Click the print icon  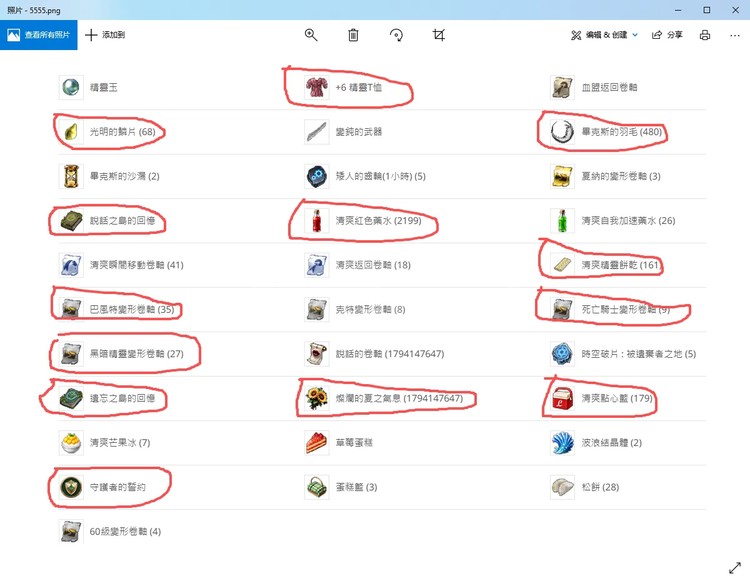click(705, 35)
